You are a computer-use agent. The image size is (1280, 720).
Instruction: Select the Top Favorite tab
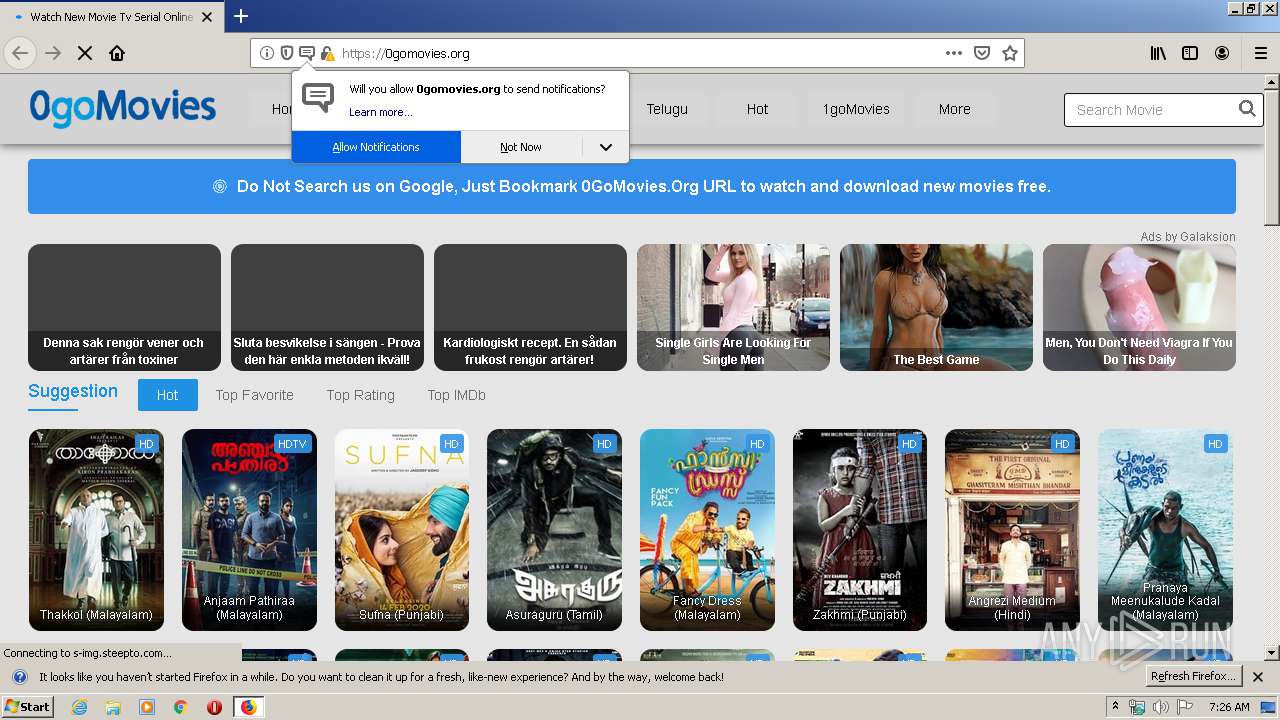coord(254,395)
